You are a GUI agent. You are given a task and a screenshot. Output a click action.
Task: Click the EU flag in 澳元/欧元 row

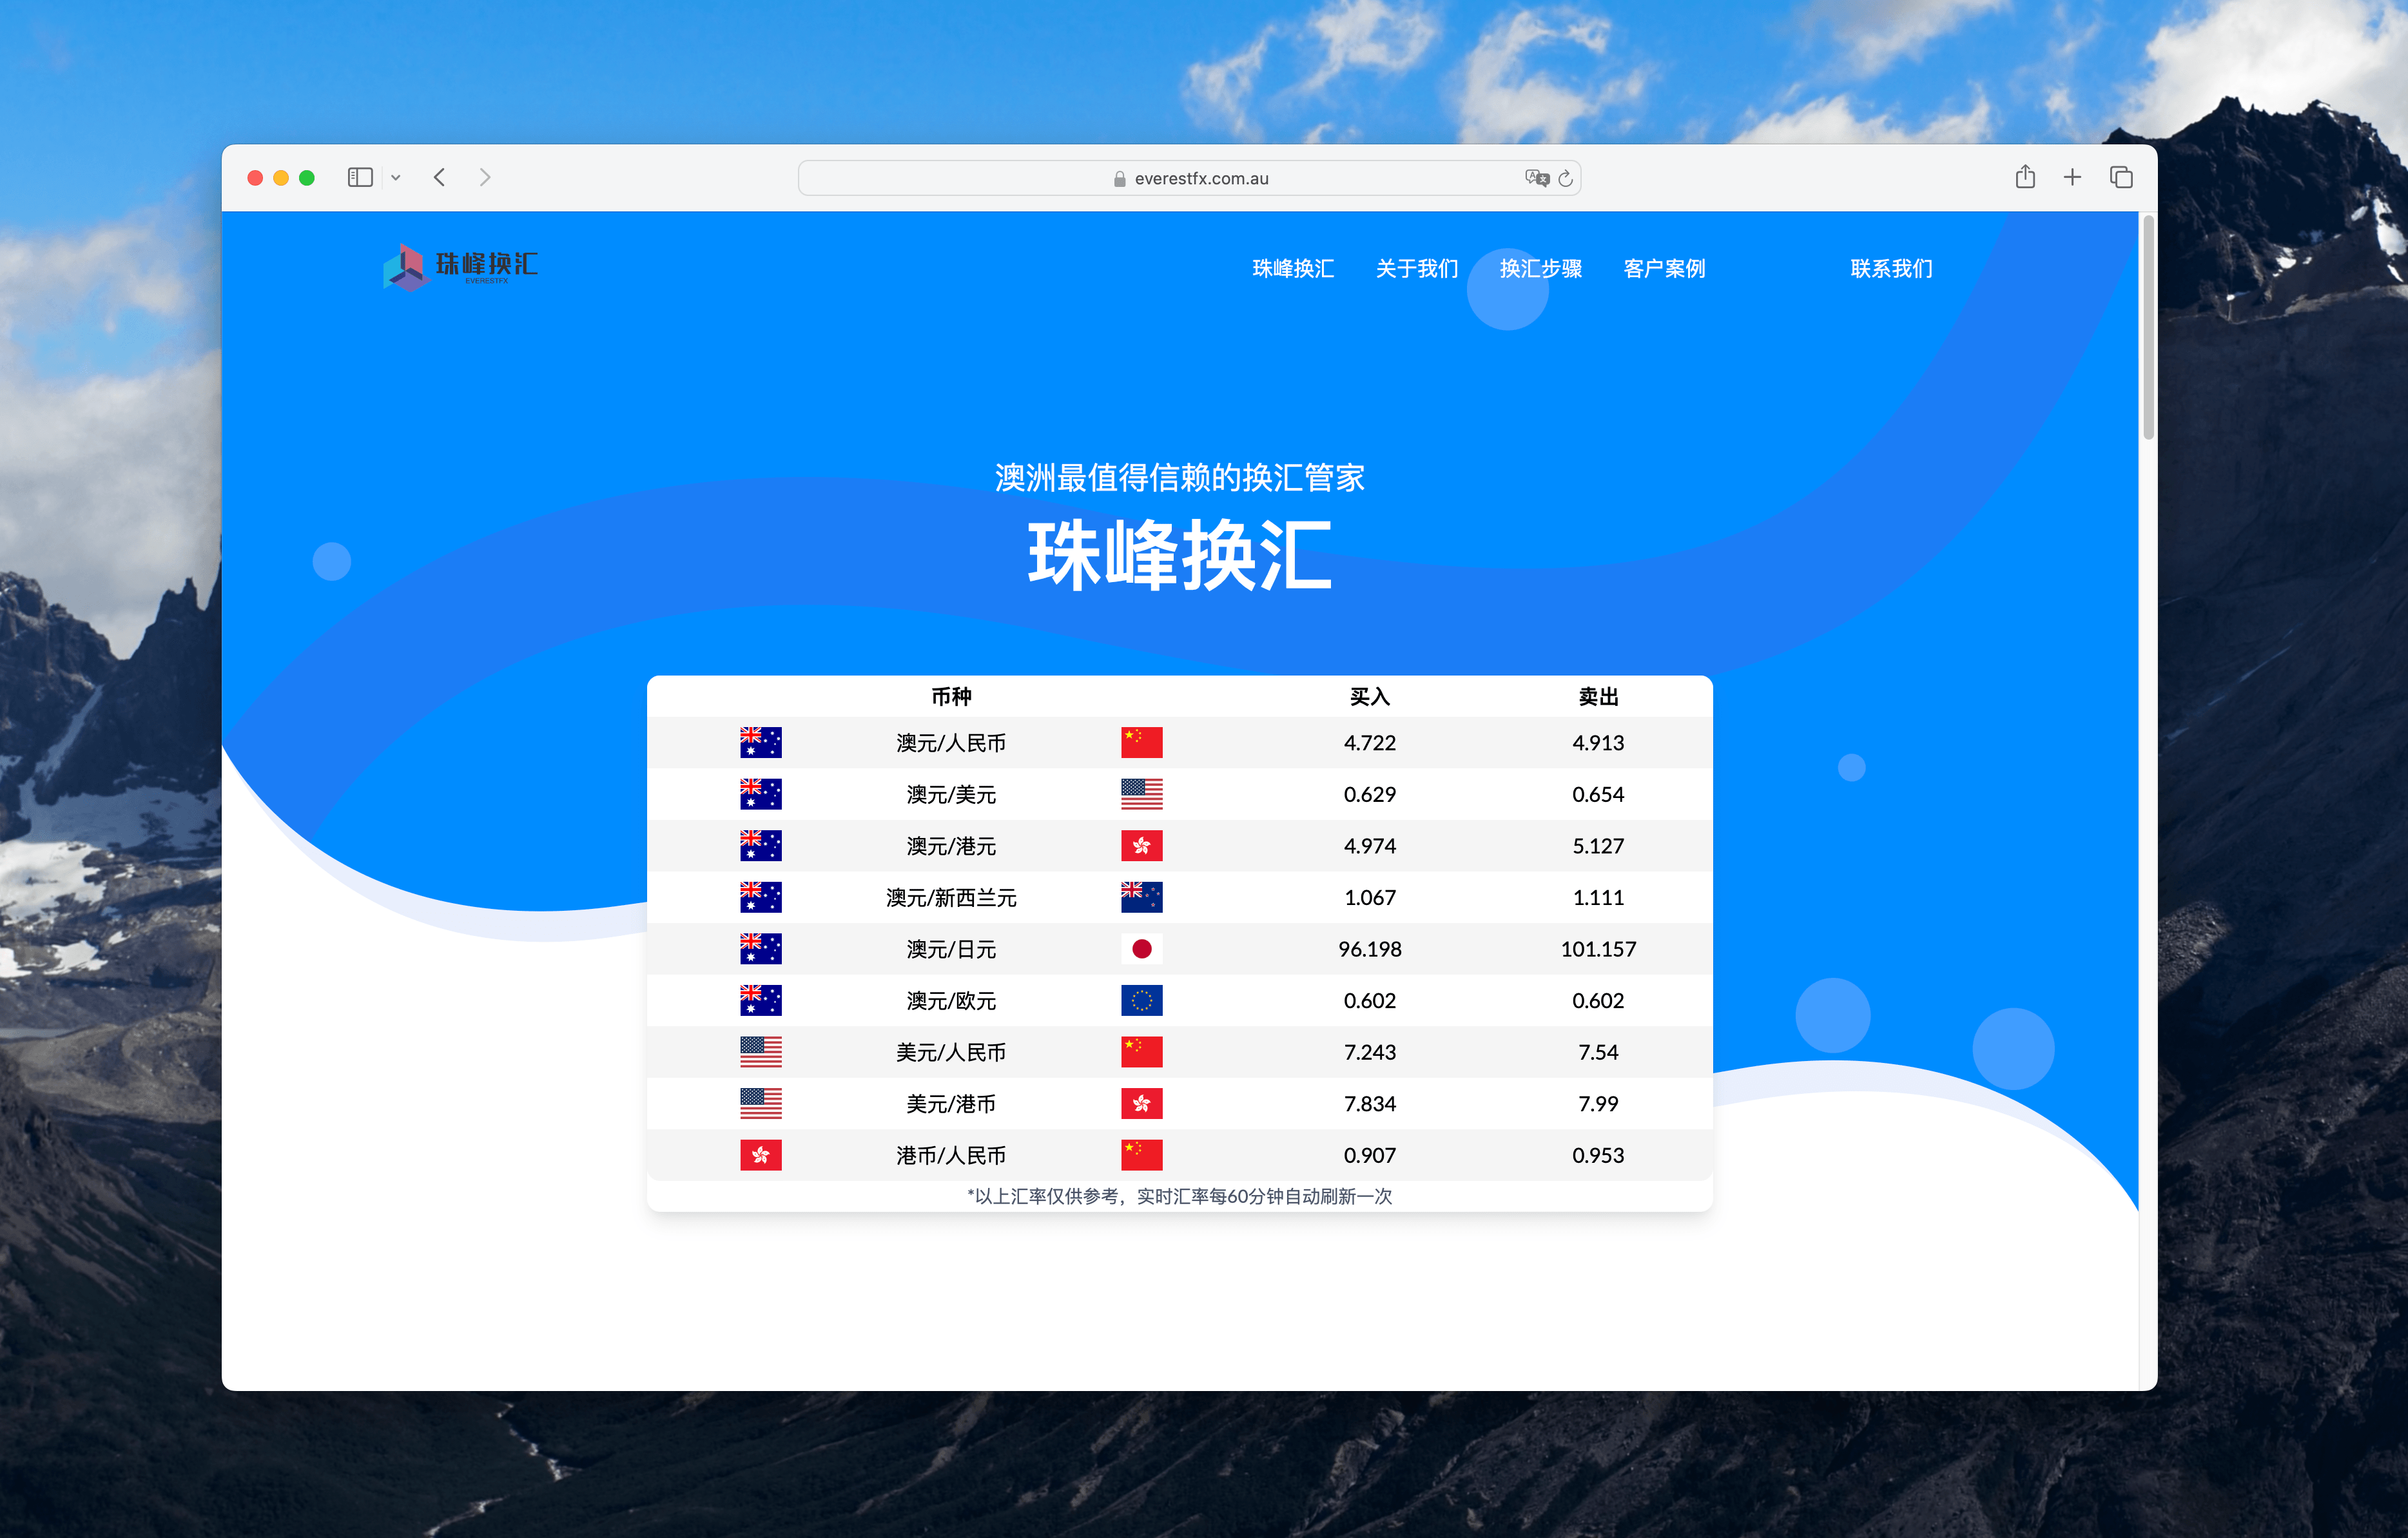(1141, 1000)
